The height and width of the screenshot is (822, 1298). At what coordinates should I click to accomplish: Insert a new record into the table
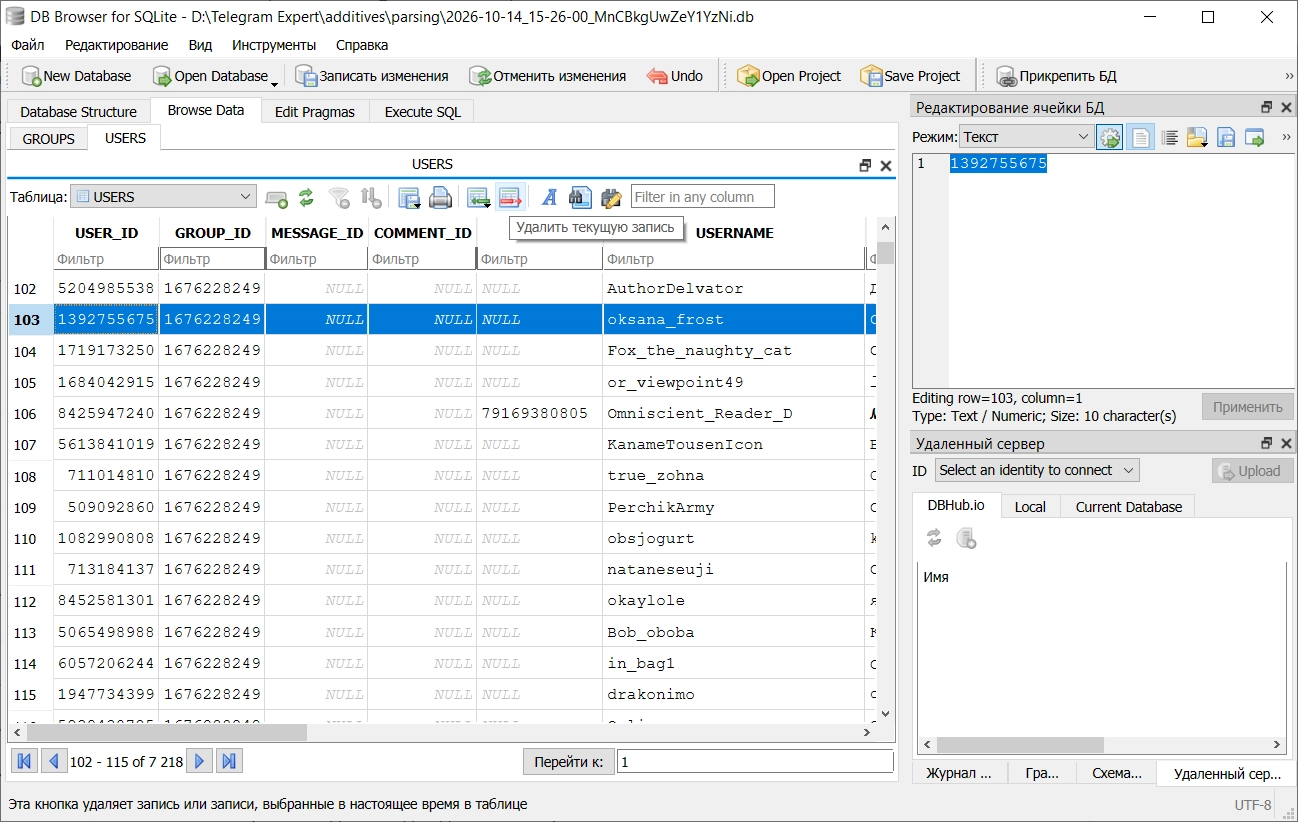(479, 198)
